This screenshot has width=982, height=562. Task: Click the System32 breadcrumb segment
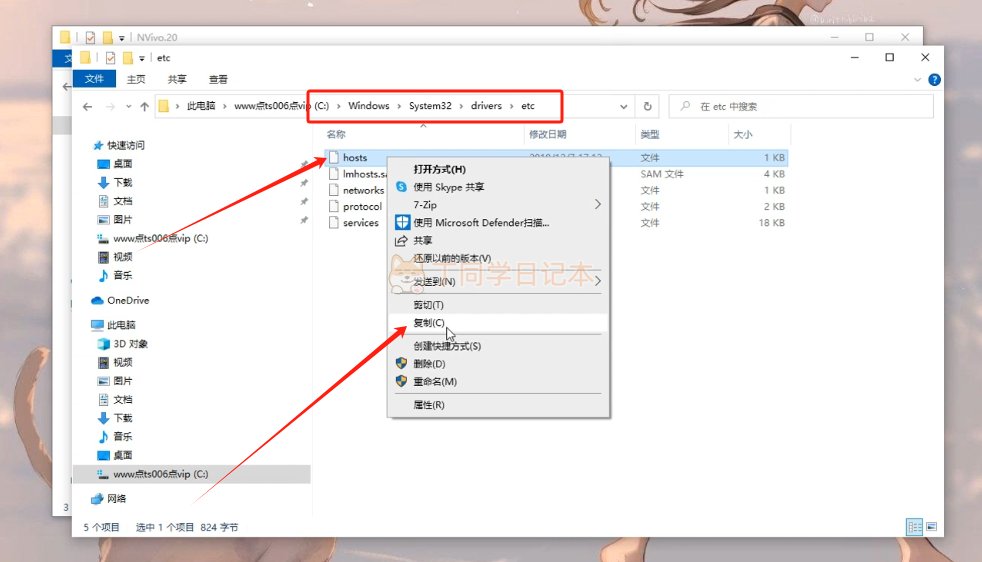pyautogui.click(x=430, y=106)
